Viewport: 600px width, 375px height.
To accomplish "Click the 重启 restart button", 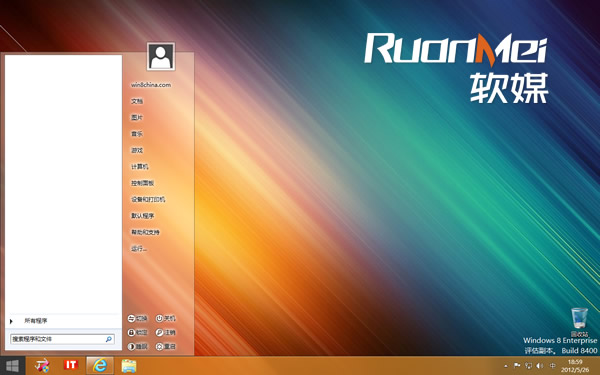I will 166,347.
